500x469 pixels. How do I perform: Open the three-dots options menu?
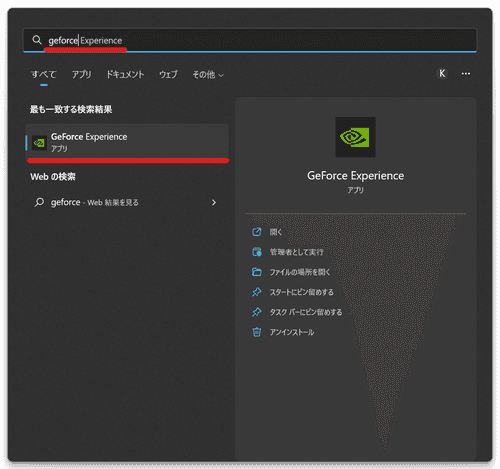click(x=466, y=74)
